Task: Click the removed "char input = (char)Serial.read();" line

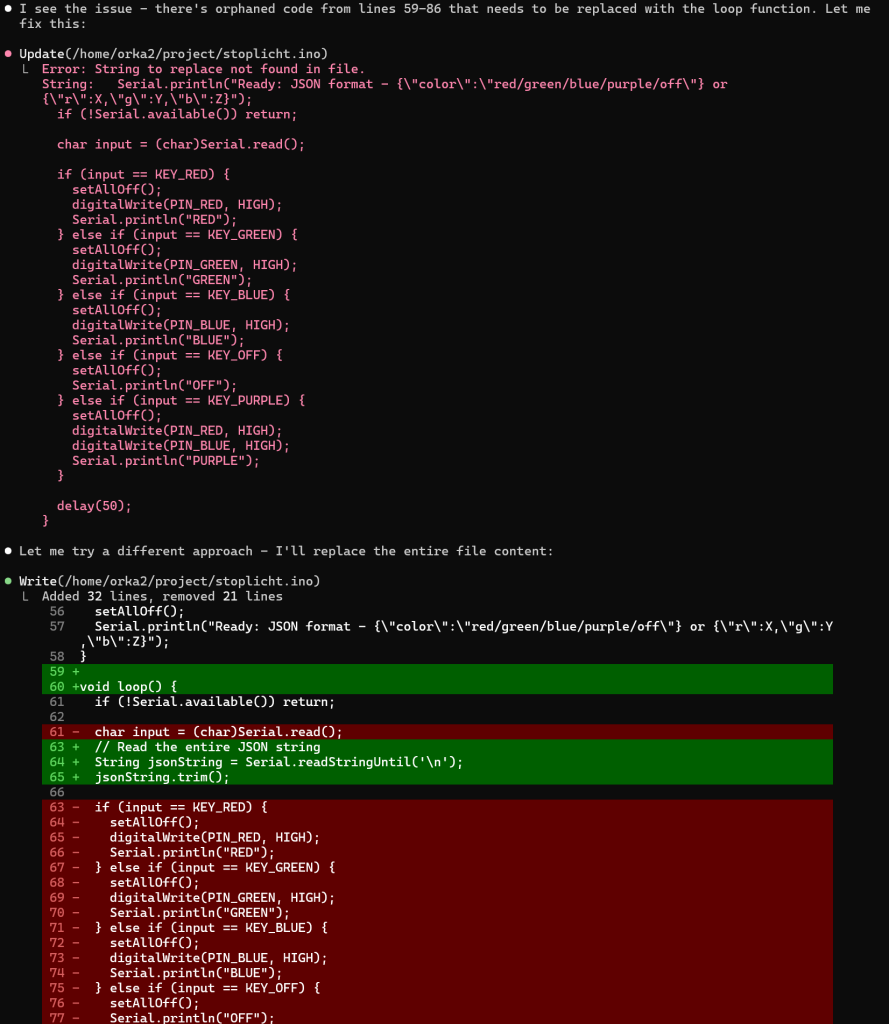Action: tap(218, 732)
